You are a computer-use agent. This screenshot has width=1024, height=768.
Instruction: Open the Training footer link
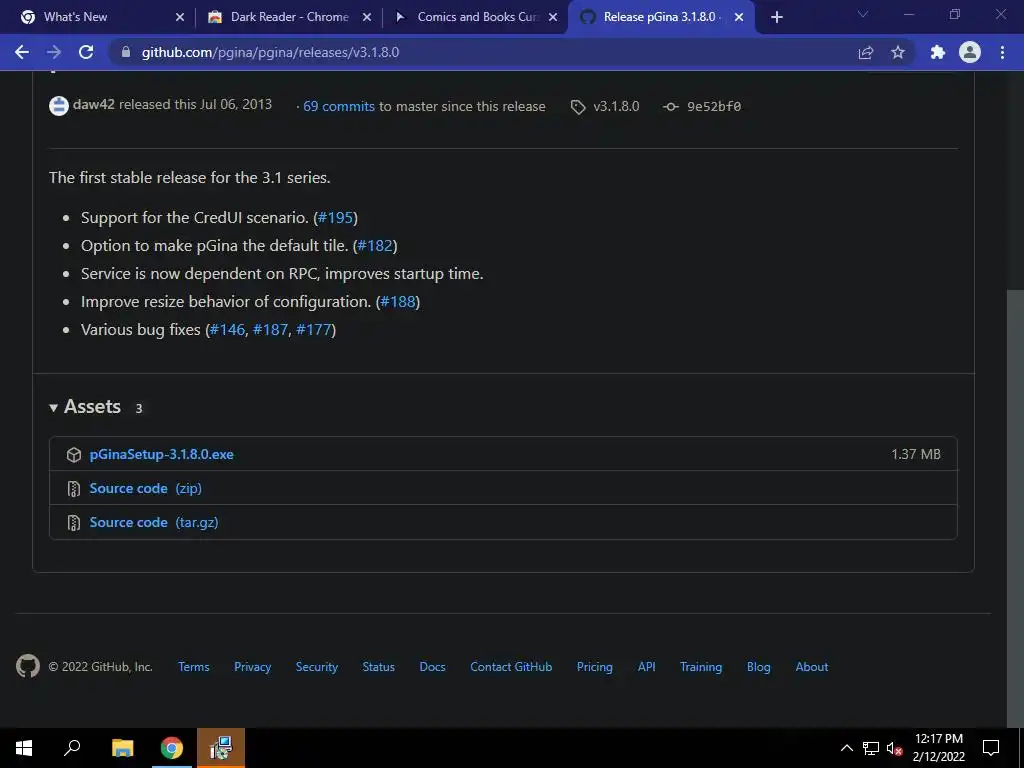tap(701, 667)
